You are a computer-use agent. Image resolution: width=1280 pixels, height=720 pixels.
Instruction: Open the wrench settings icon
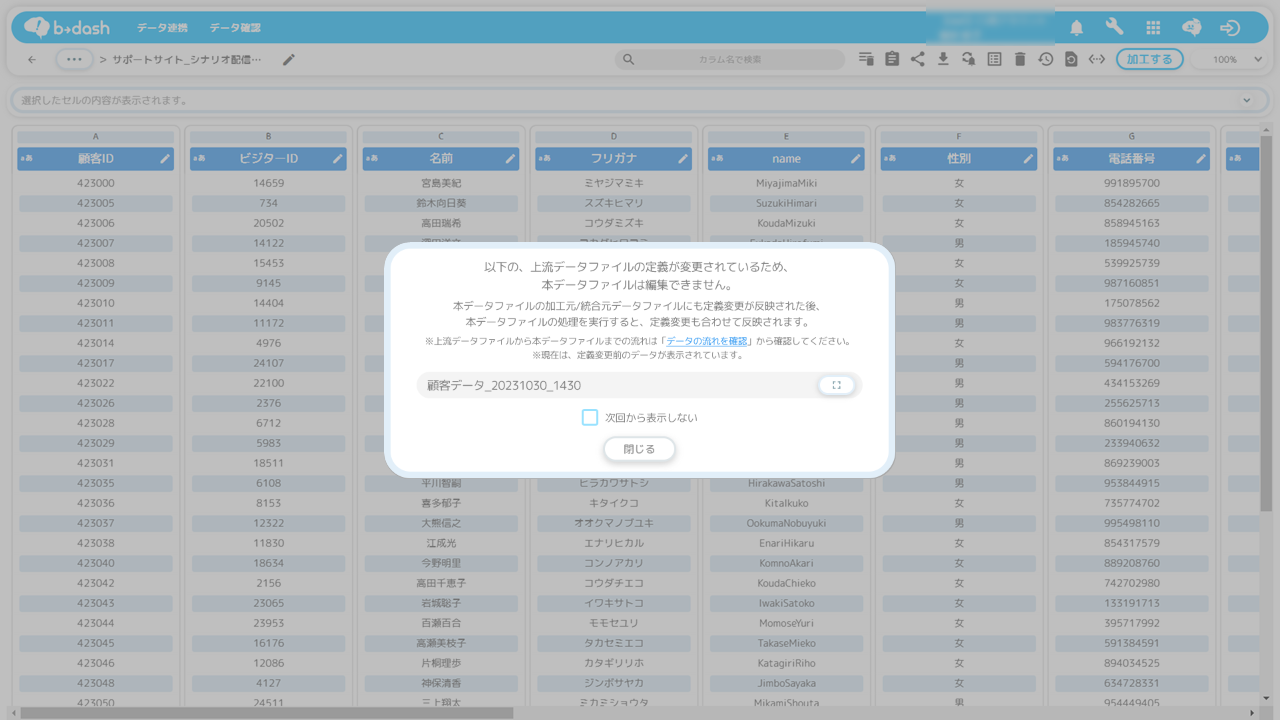point(1114,28)
